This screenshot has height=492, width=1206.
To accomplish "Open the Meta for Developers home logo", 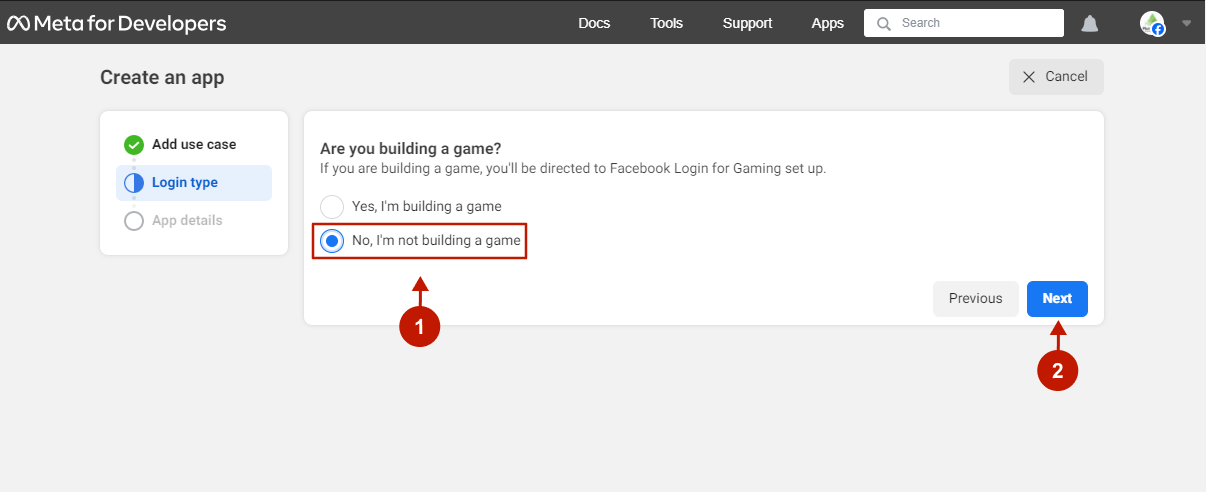I will 117,23.
